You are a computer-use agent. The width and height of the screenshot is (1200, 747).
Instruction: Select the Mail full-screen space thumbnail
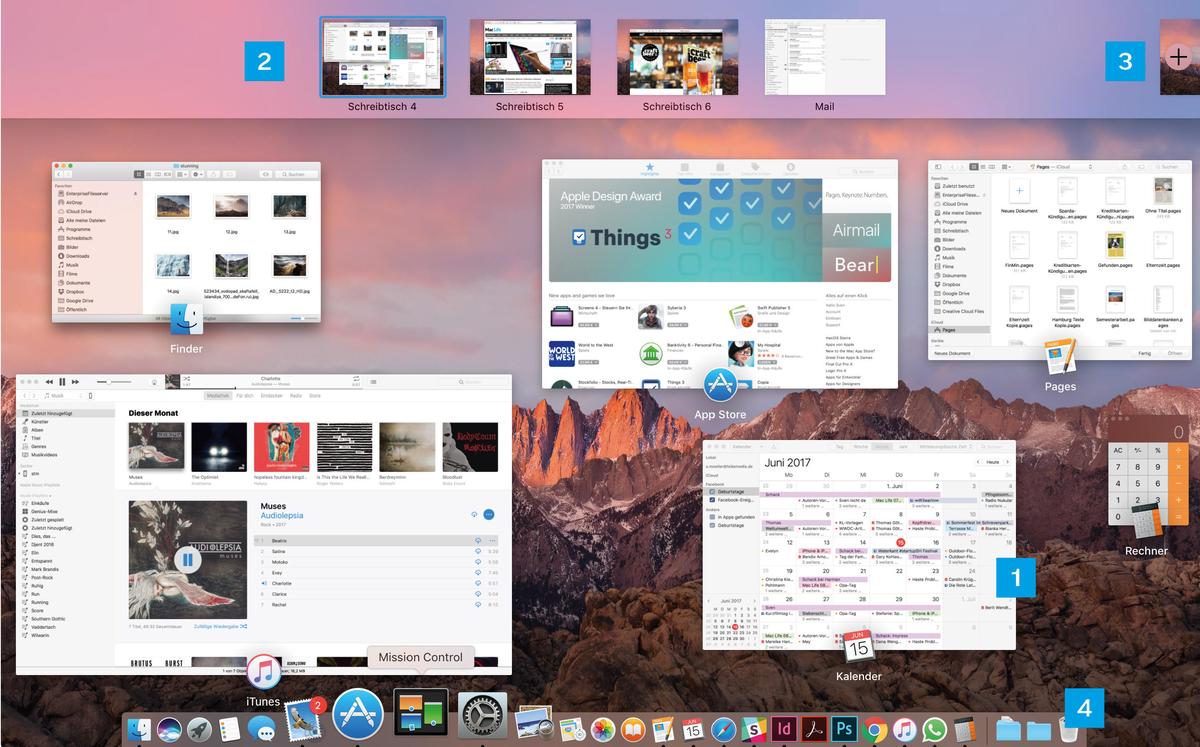825,58
